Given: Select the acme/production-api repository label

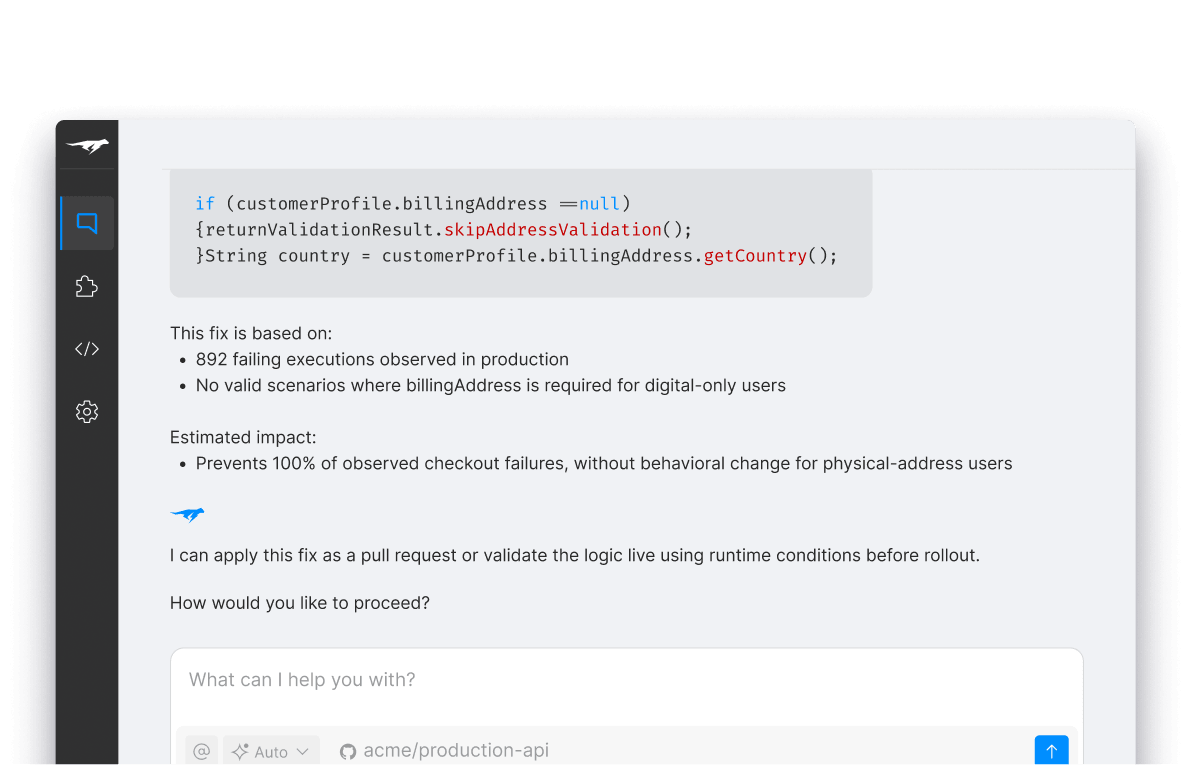Looking at the screenshot, I should [455, 751].
